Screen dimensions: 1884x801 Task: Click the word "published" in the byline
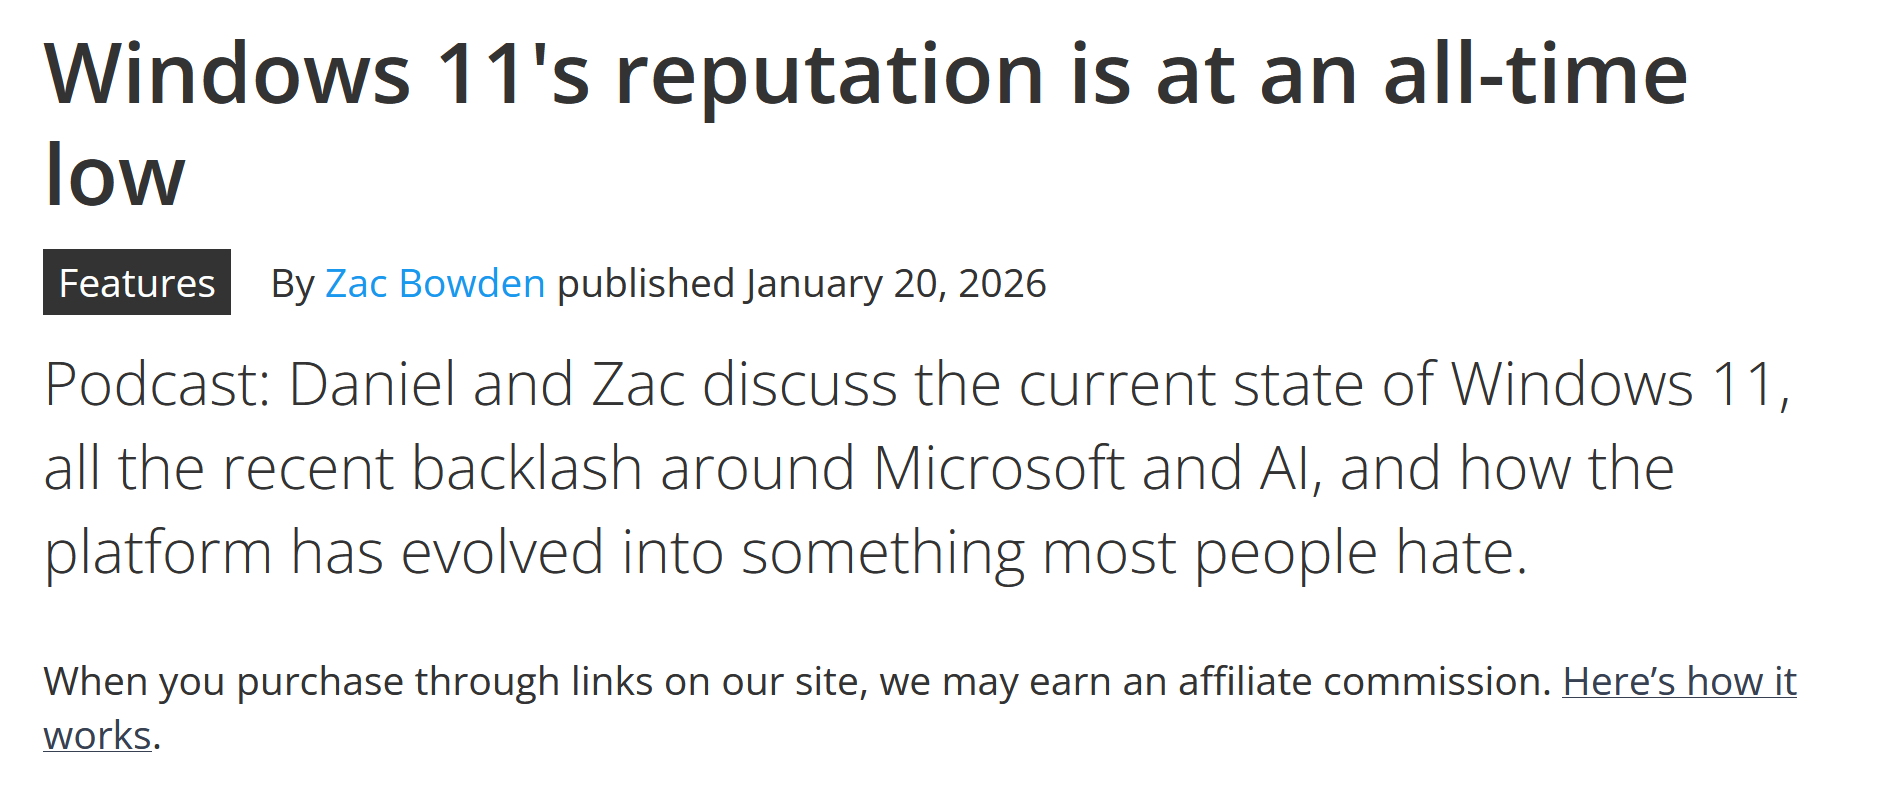click(645, 284)
